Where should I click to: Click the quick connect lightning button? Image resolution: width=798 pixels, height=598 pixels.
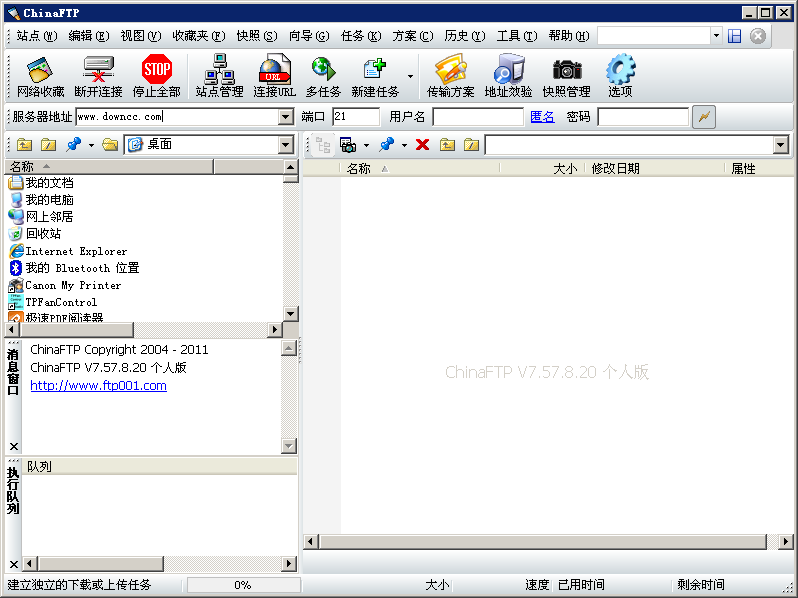(704, 117)
